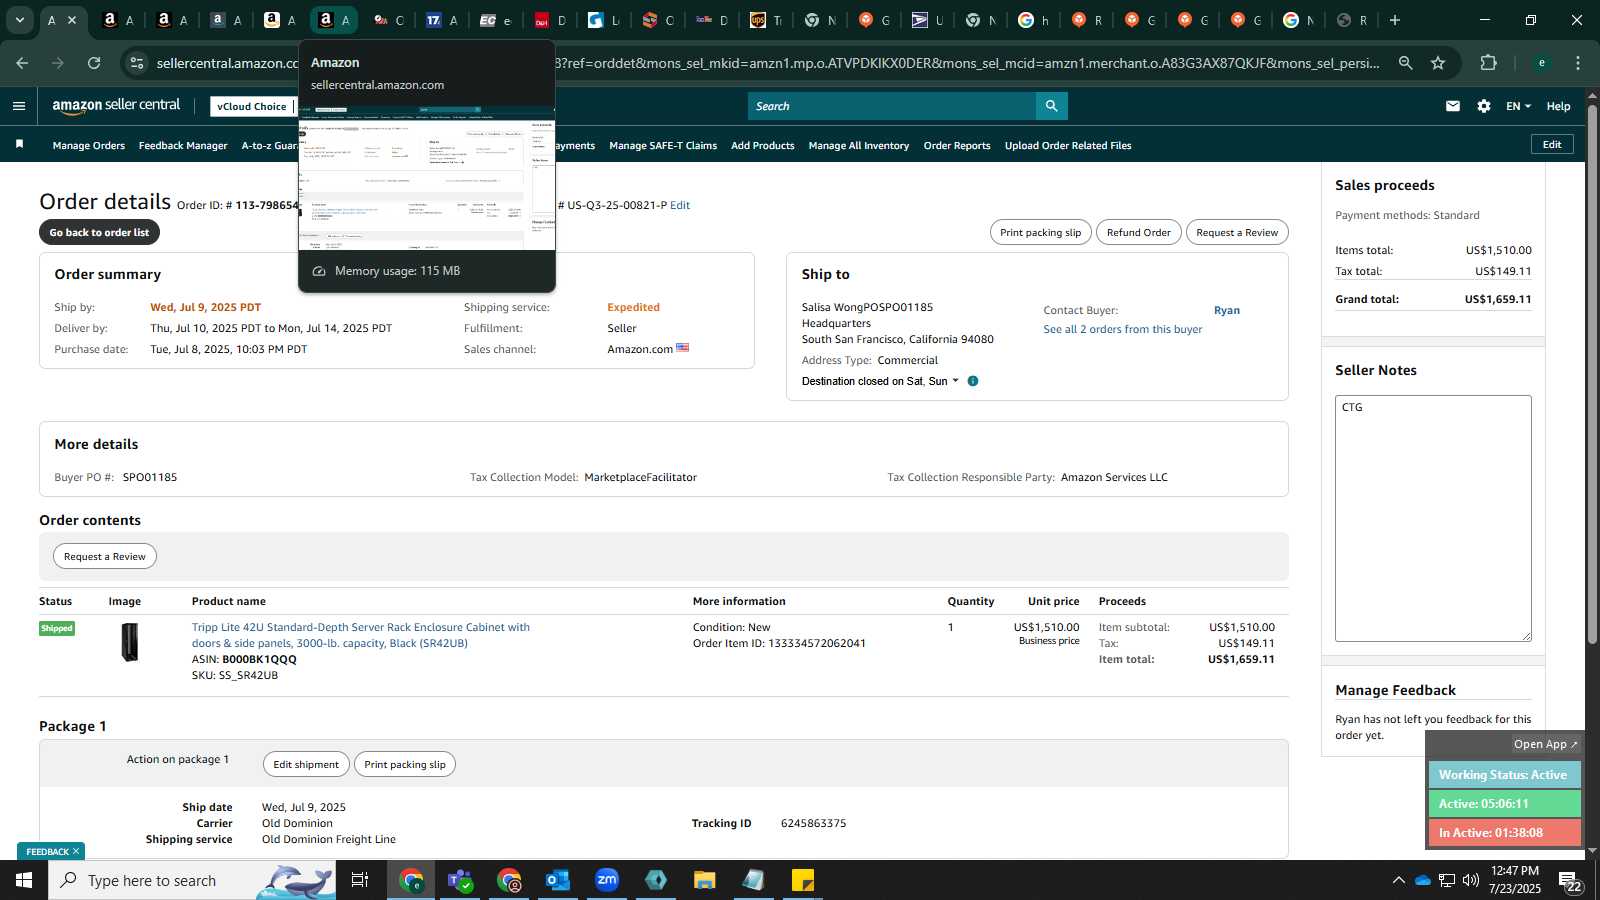Open the browser extensions puzzle icon
The image size is (1600, 900).
coord(1489,63)
